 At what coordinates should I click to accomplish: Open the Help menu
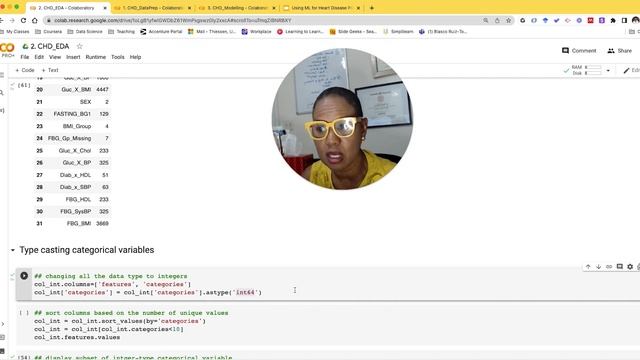click(136, 57)
